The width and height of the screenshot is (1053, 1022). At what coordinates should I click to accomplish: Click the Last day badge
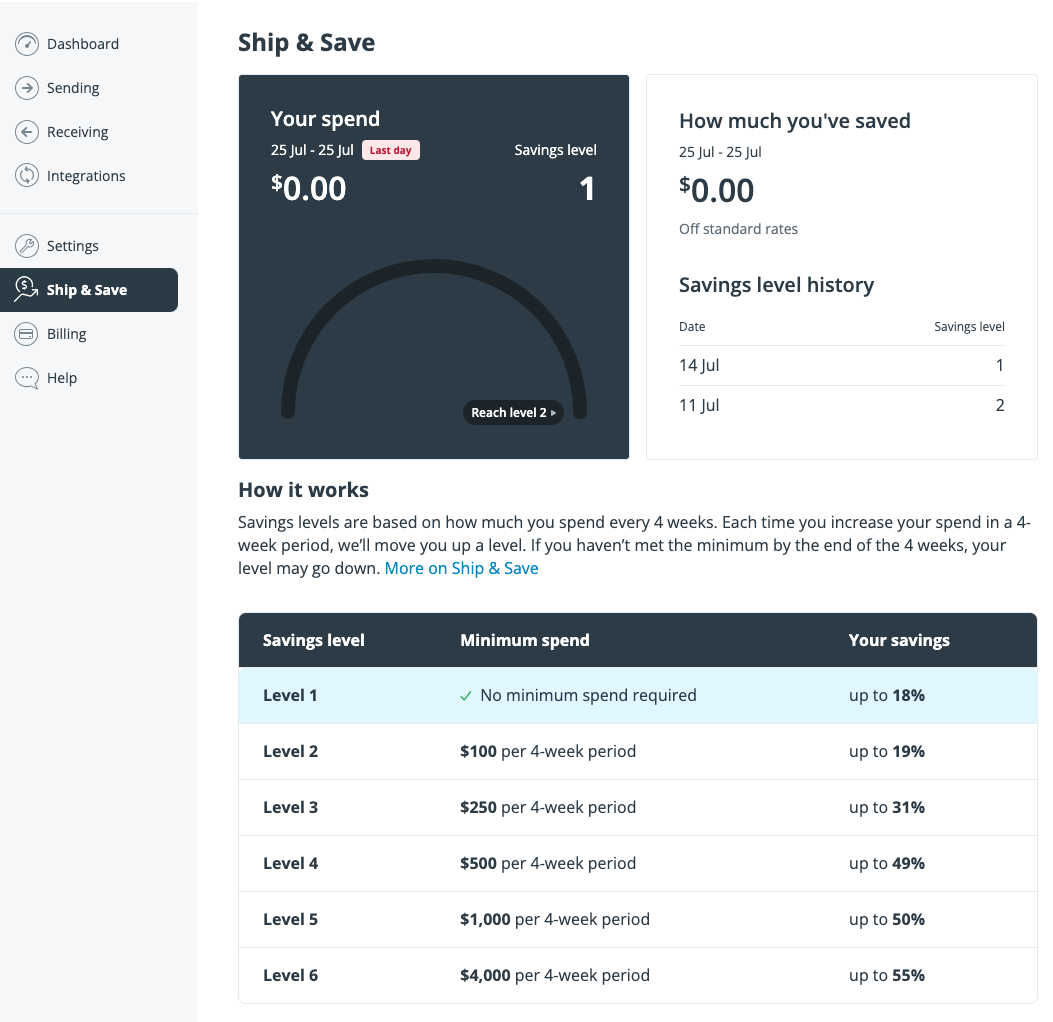[x=390, y=150]
